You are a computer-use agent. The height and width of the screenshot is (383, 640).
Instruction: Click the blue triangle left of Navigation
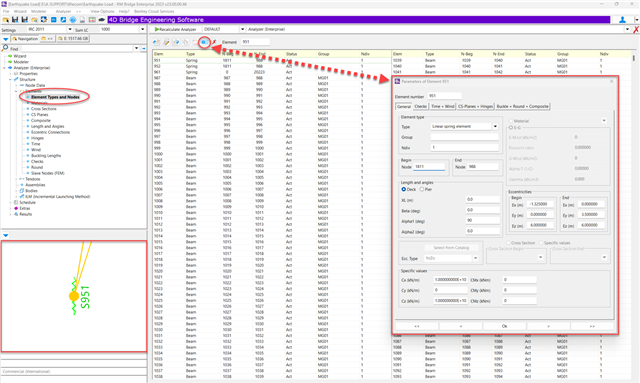(x=5, y=39)
